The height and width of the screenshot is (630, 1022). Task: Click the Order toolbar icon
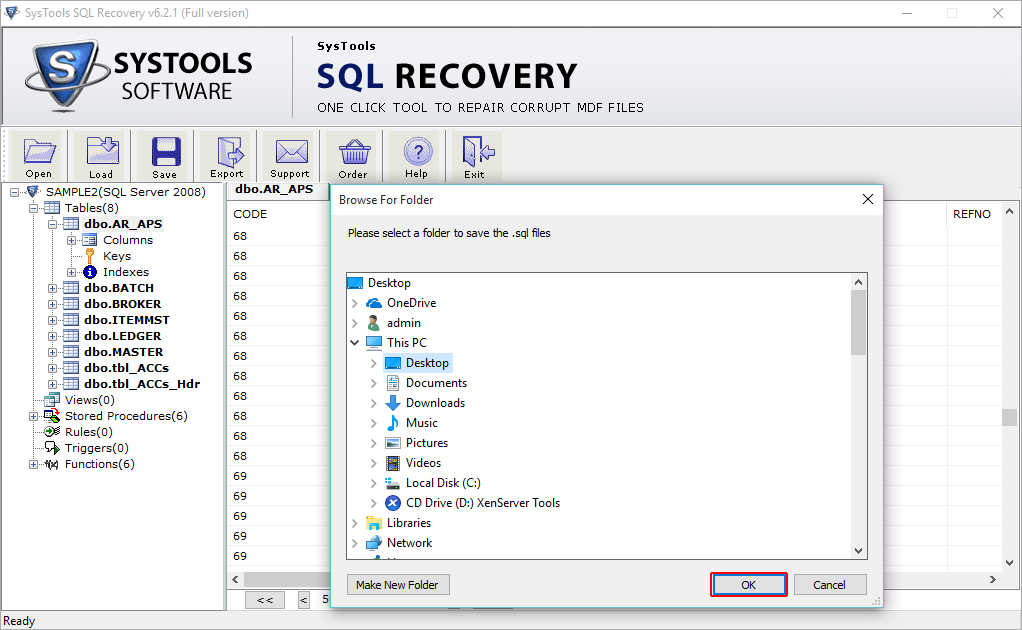[x=353, y=156]
